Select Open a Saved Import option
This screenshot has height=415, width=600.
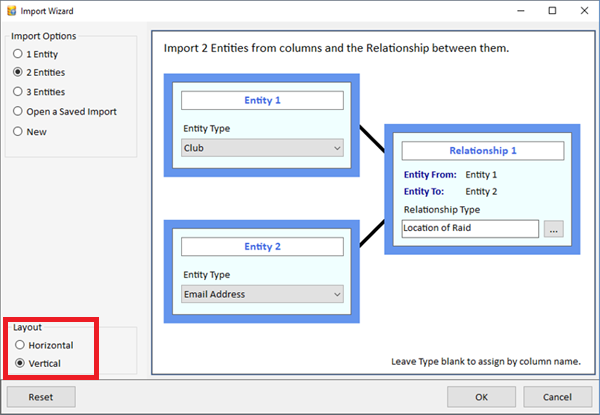tap(65, 112)
